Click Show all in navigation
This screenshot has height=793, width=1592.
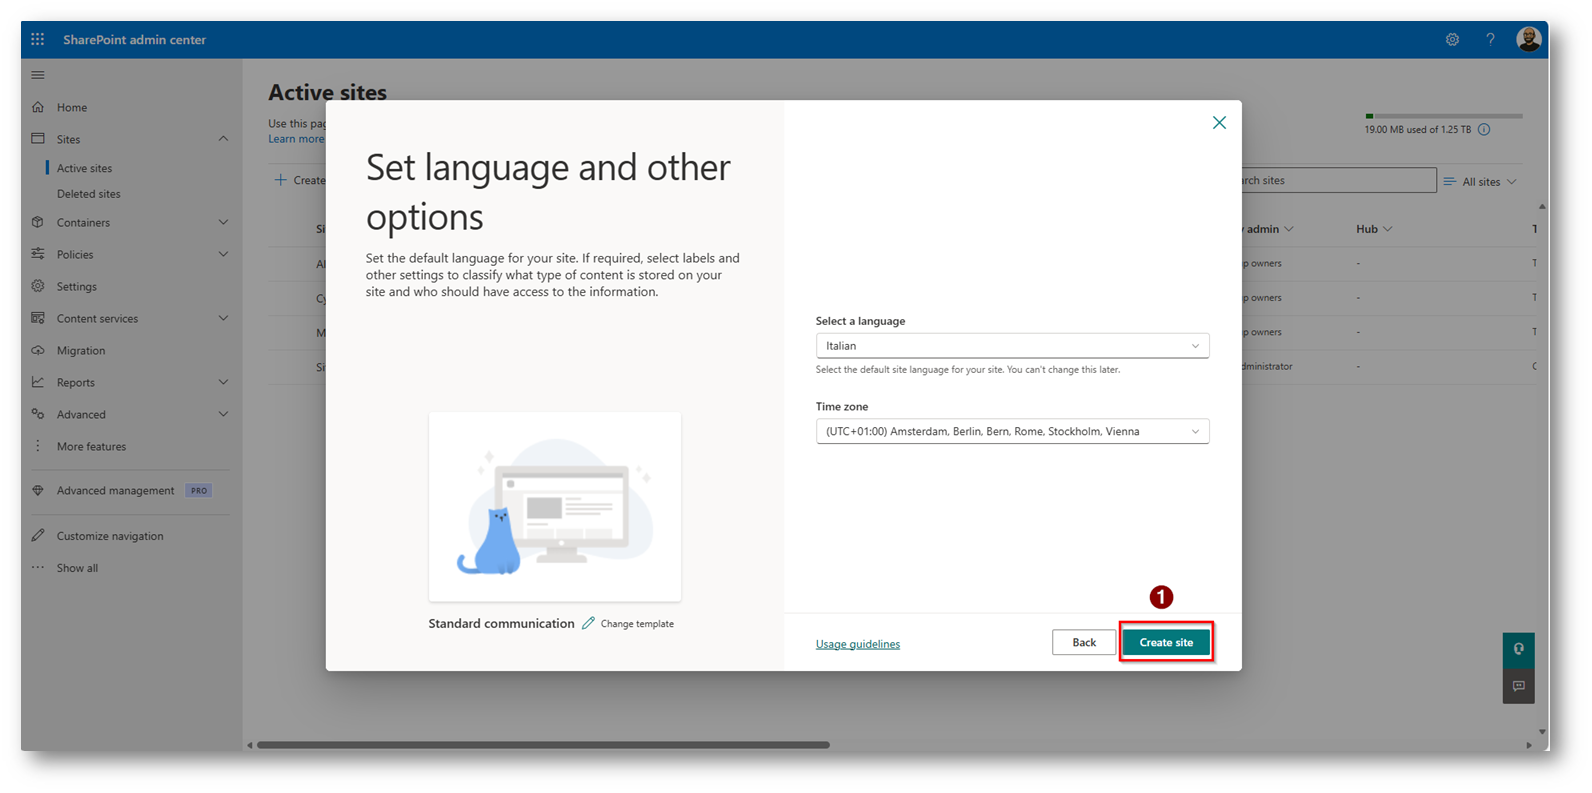pos(77,568)
